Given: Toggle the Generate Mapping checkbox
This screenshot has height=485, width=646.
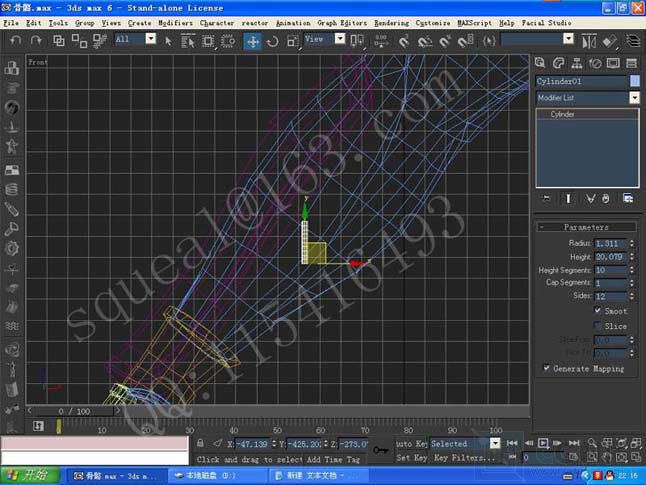Looking at the screenshot, I should pyautogui.click(x=547, y=368).
